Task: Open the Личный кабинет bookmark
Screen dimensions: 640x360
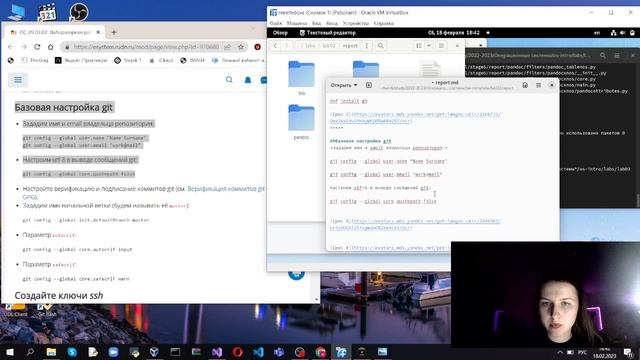Action: tap(238, 60)
